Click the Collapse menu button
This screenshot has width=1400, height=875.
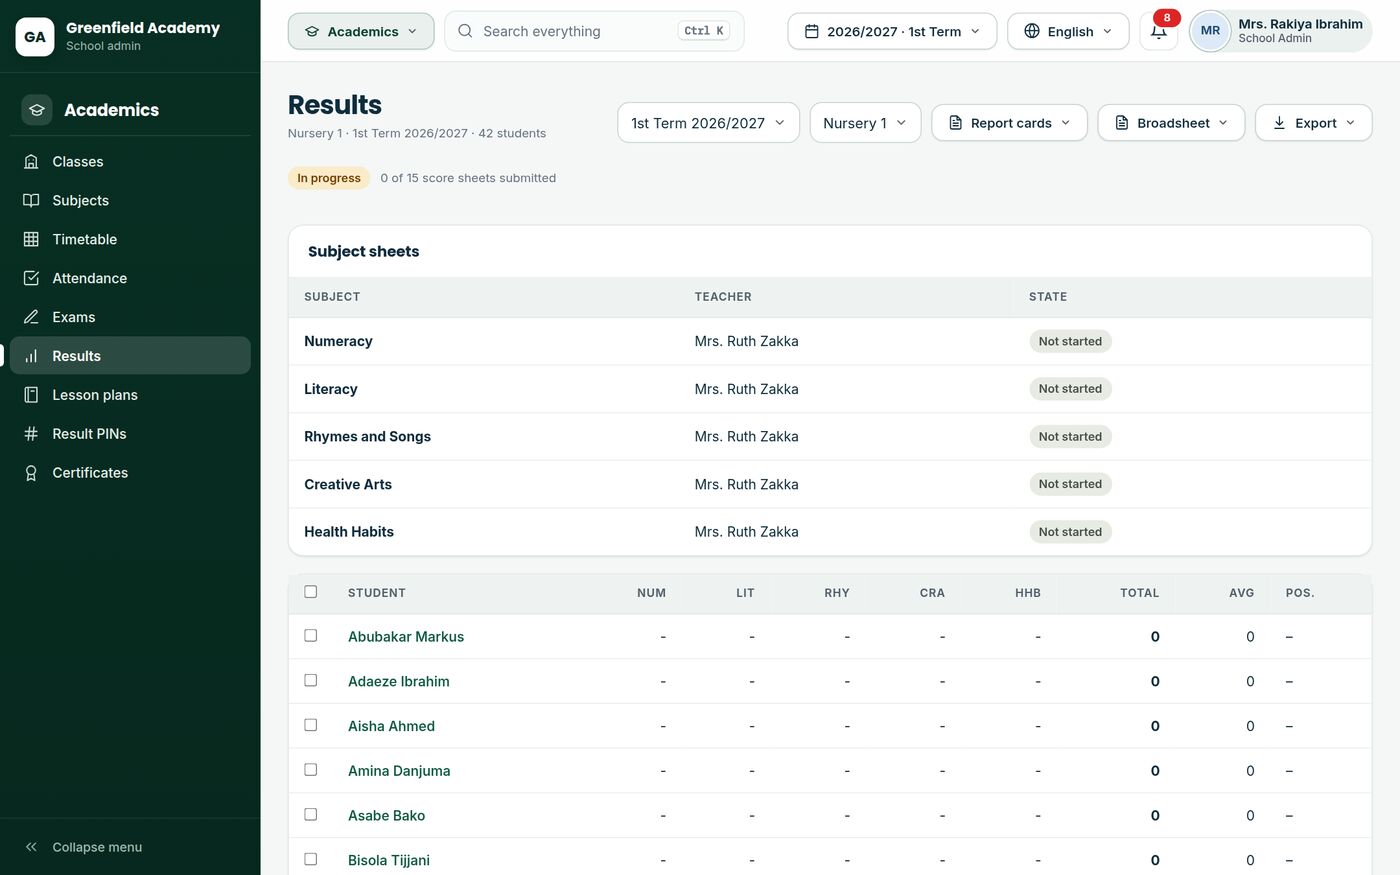130,847
